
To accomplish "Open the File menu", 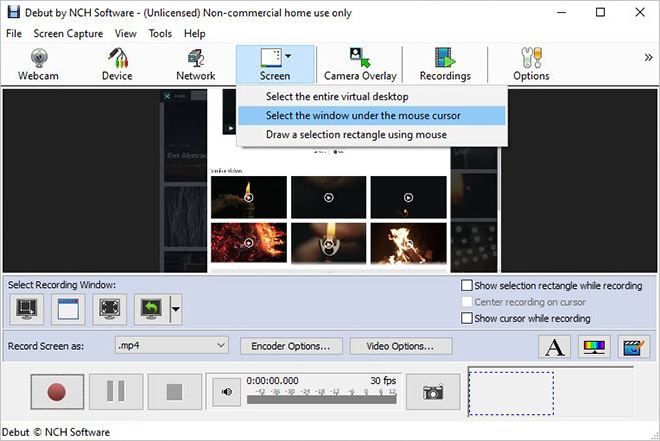I will point(14,34).
